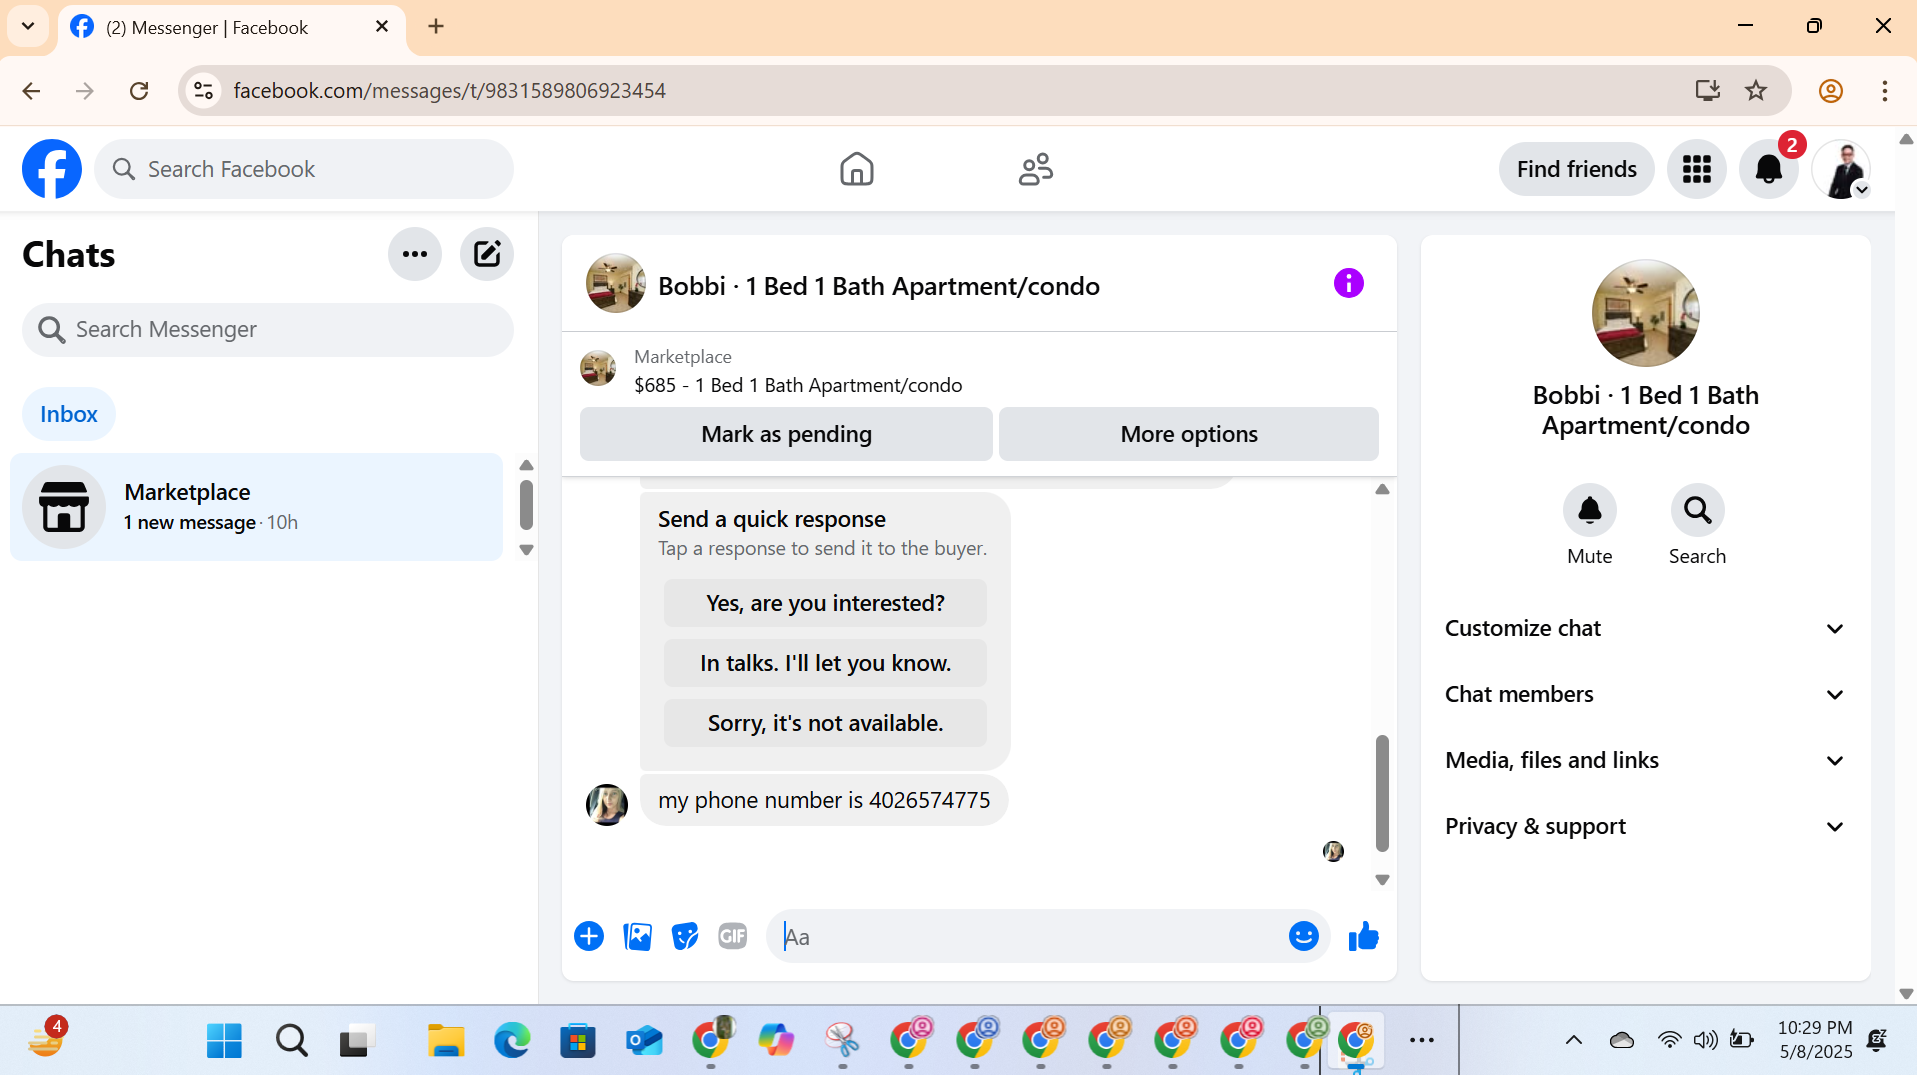Open chat header title Bobbi apartment listing
Viewport: 1917px width, 1075px height.
[x=878, y=286]
